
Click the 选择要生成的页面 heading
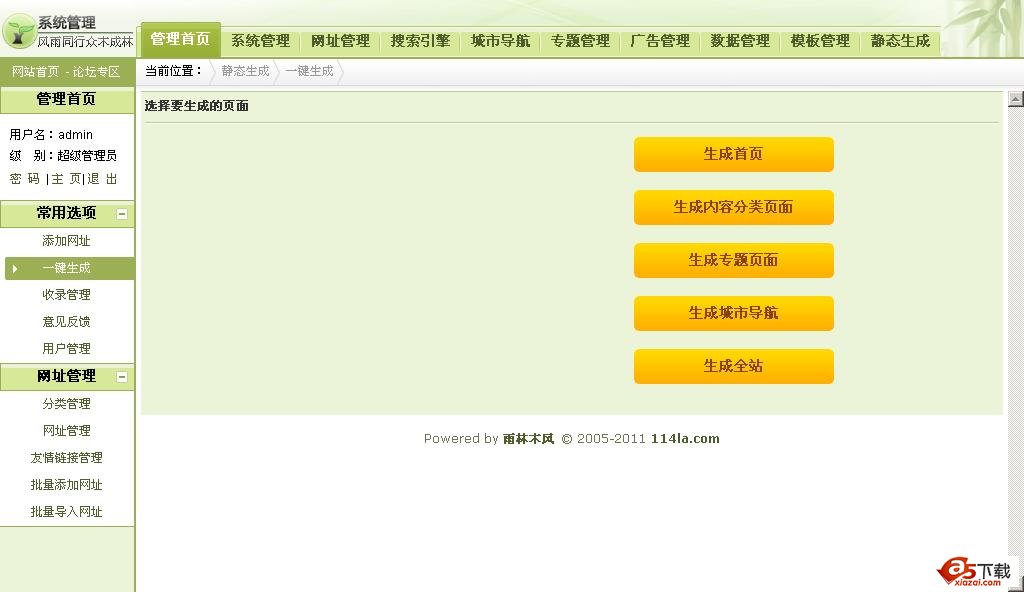tap(197, 106)
